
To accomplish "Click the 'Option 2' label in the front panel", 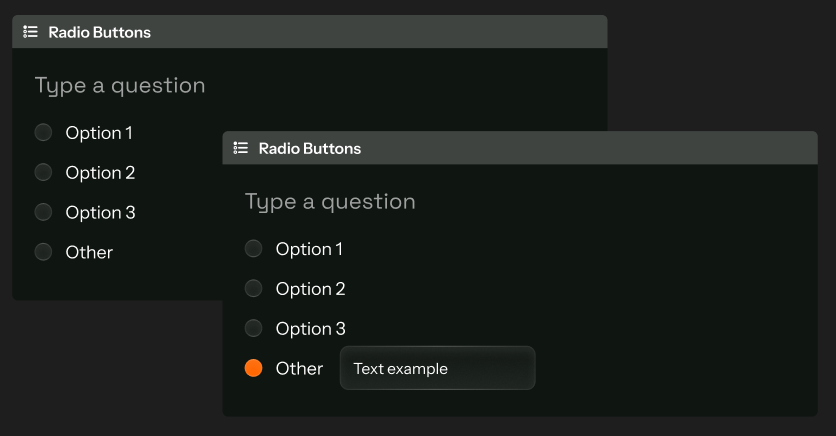I will tap(310, 289).
